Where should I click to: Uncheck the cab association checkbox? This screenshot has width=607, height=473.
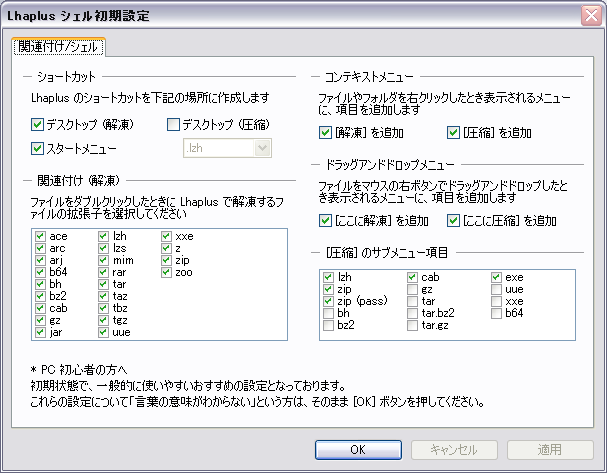click(40, 308)
